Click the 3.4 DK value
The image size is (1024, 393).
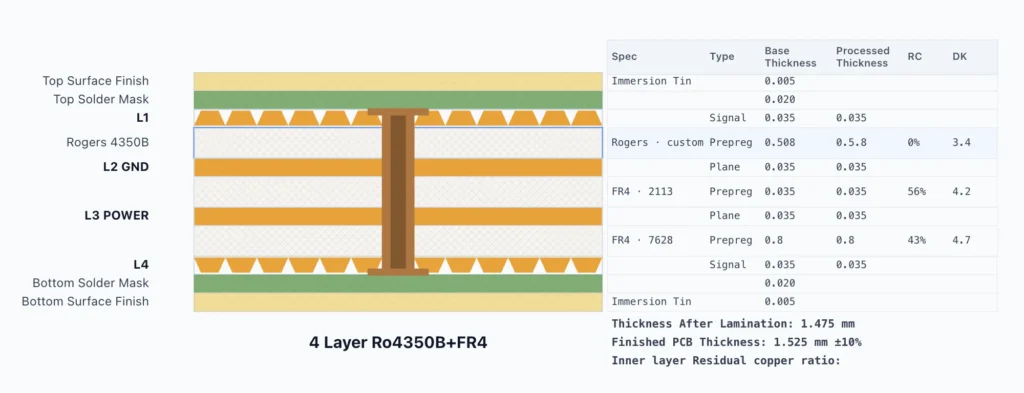(x=961, y=142)
